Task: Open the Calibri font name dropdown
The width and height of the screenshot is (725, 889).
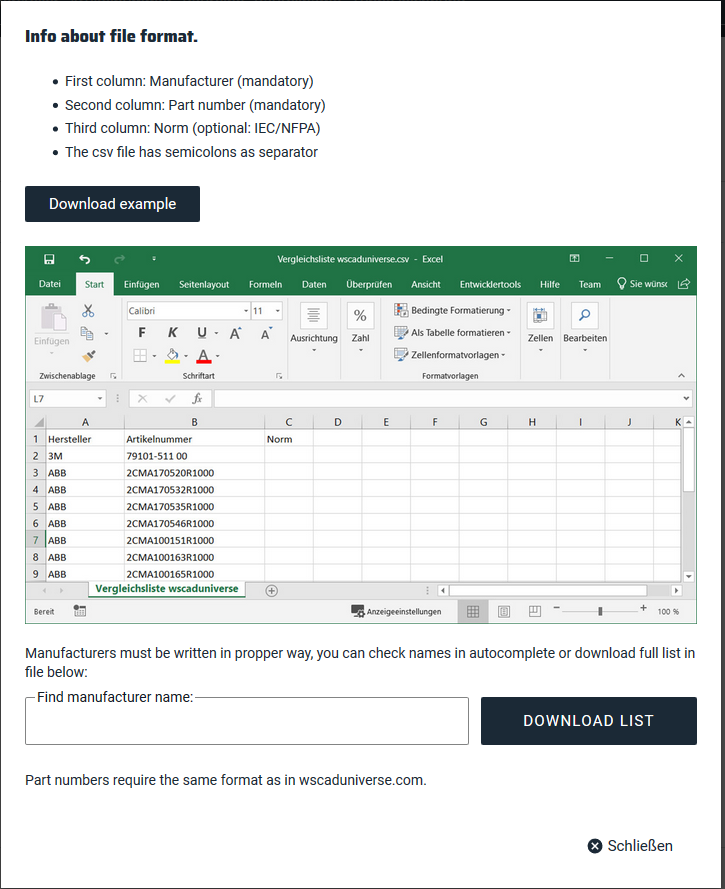Action: [246, 311]
